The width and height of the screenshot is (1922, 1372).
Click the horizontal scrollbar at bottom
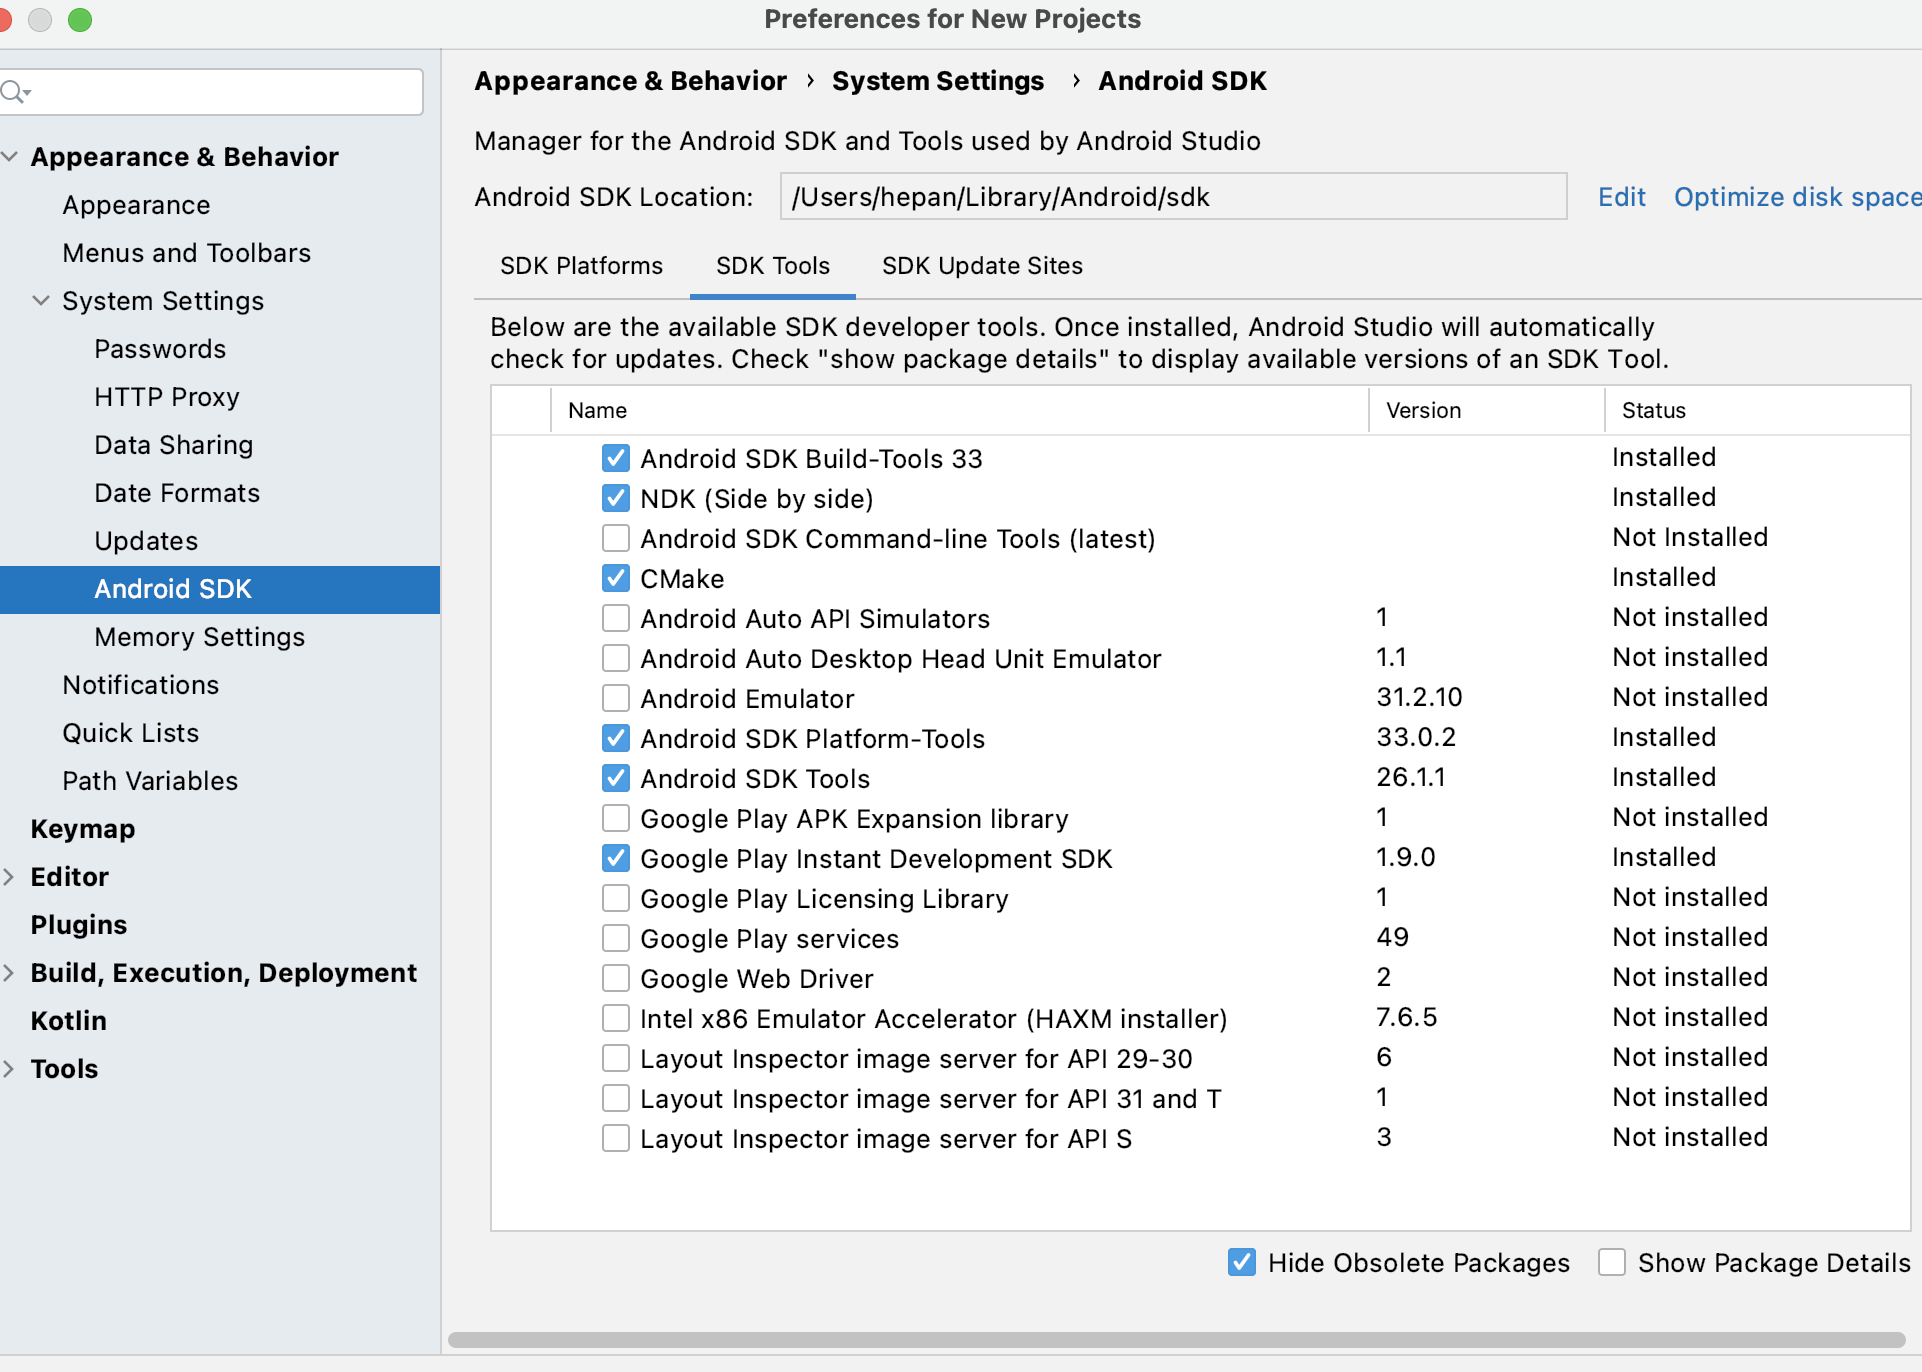[1176, 1339]
